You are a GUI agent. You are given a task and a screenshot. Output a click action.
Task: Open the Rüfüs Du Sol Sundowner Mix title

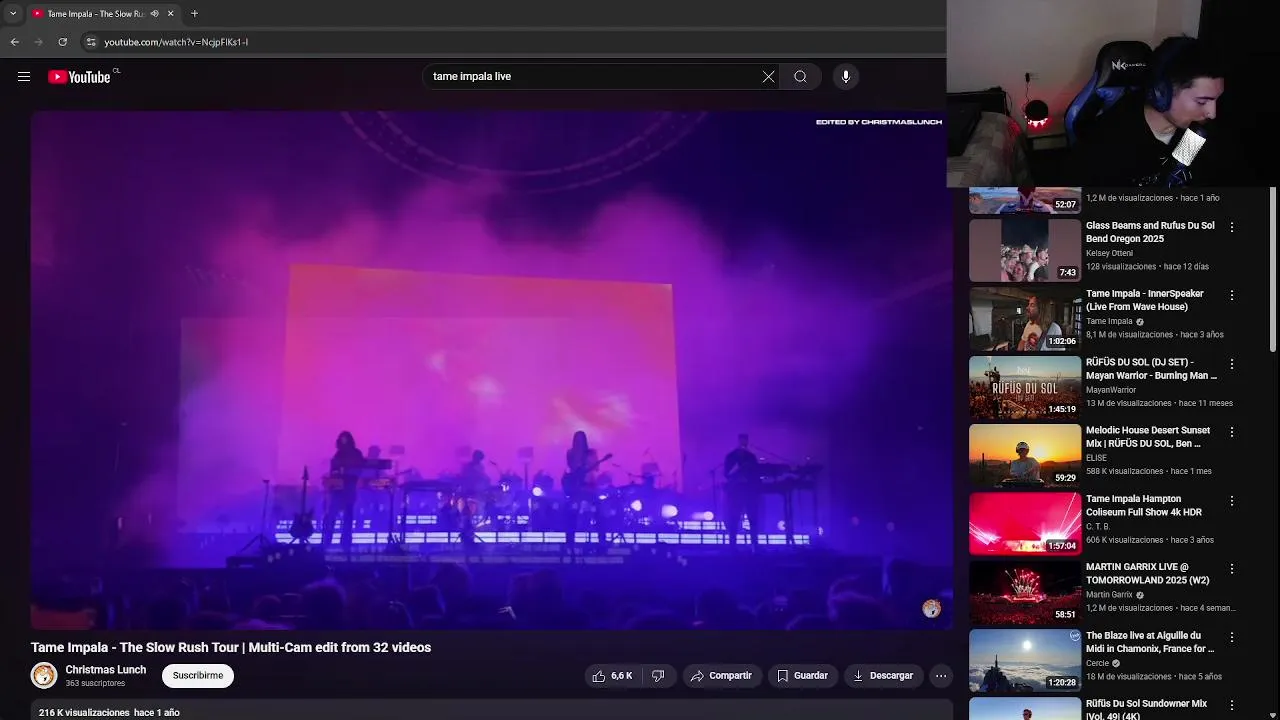(x=1146, y=709)
